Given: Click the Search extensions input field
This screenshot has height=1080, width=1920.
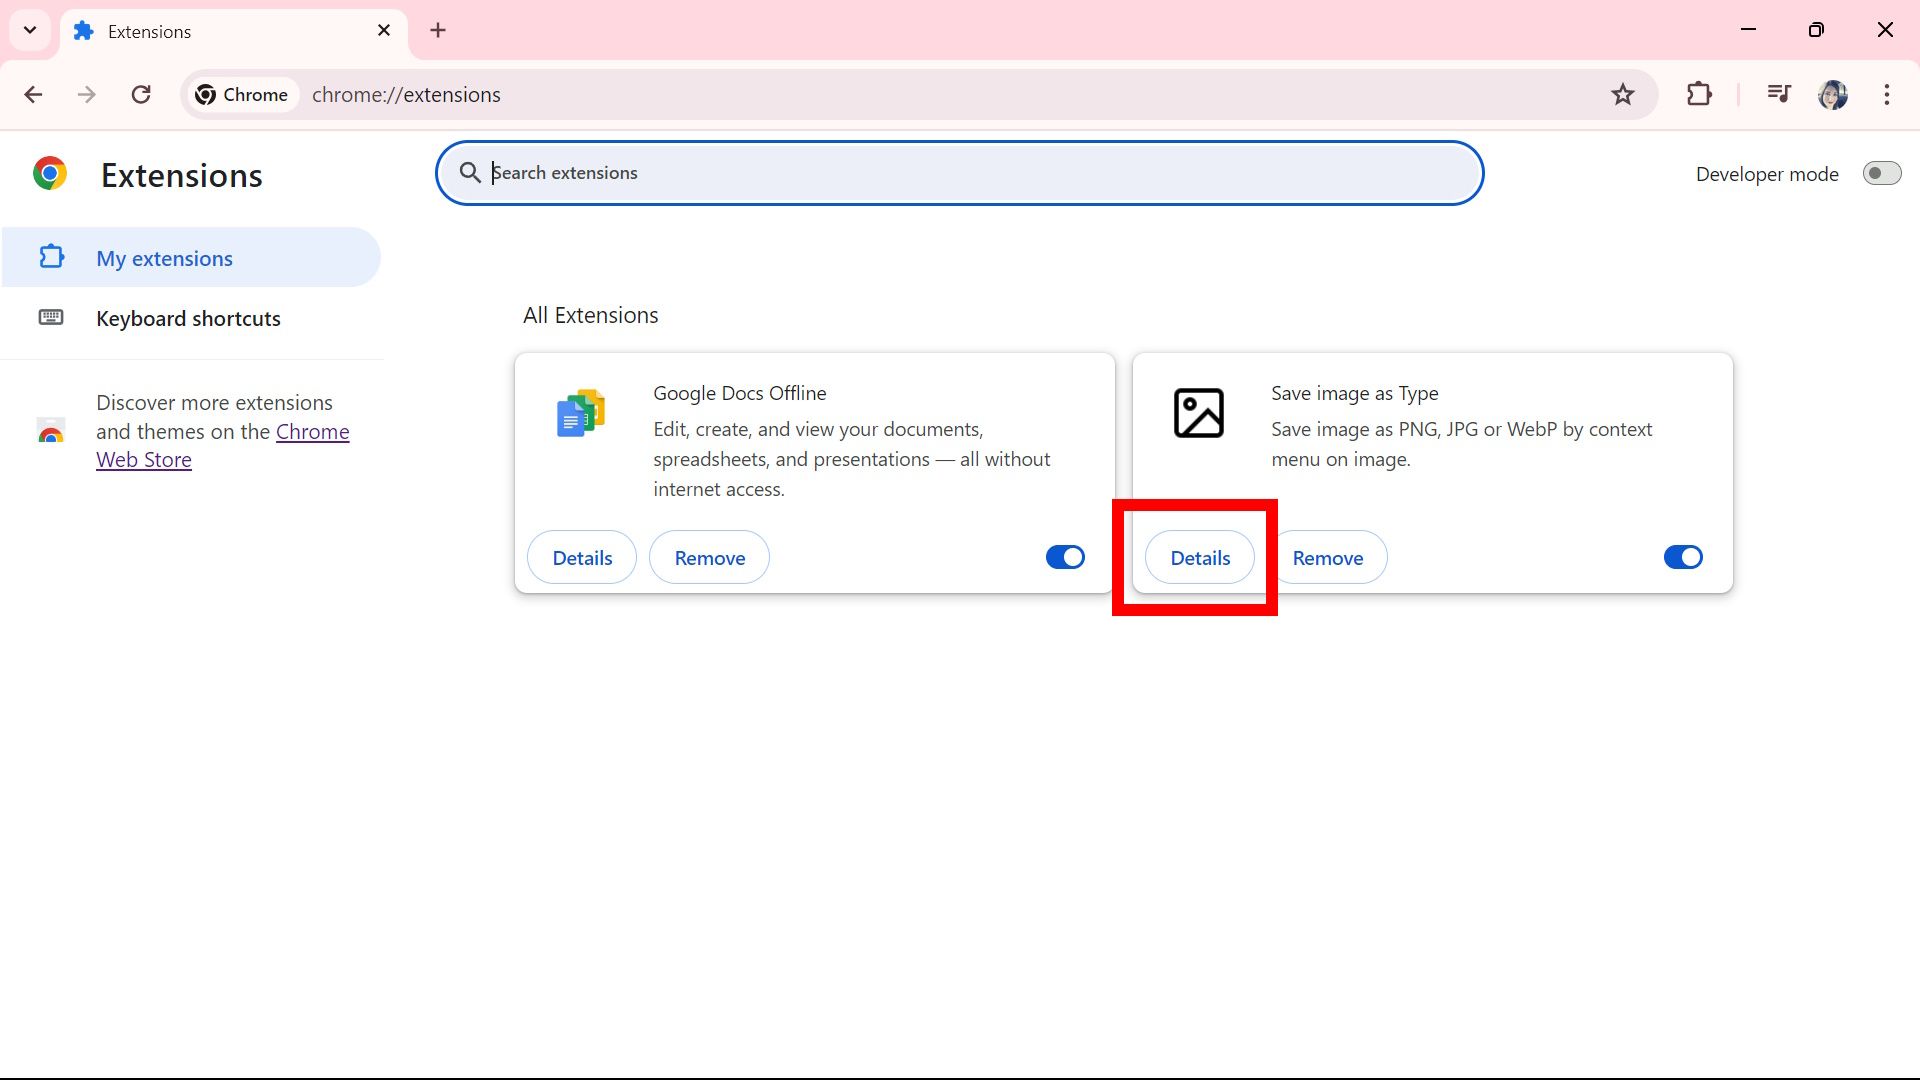Looking at the screenshot, I should tap(960, 173).
